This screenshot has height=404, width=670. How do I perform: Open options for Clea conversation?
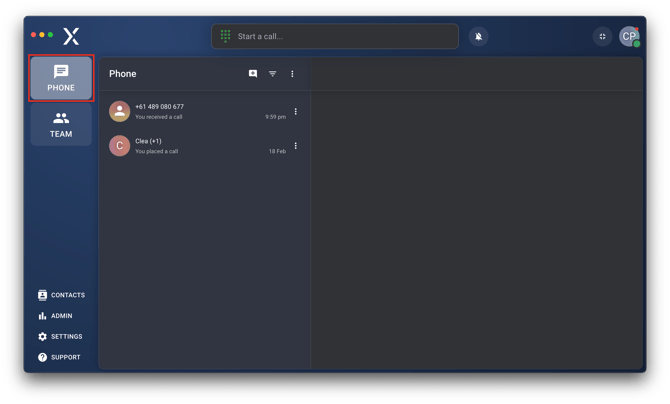[x=296, y=146]
